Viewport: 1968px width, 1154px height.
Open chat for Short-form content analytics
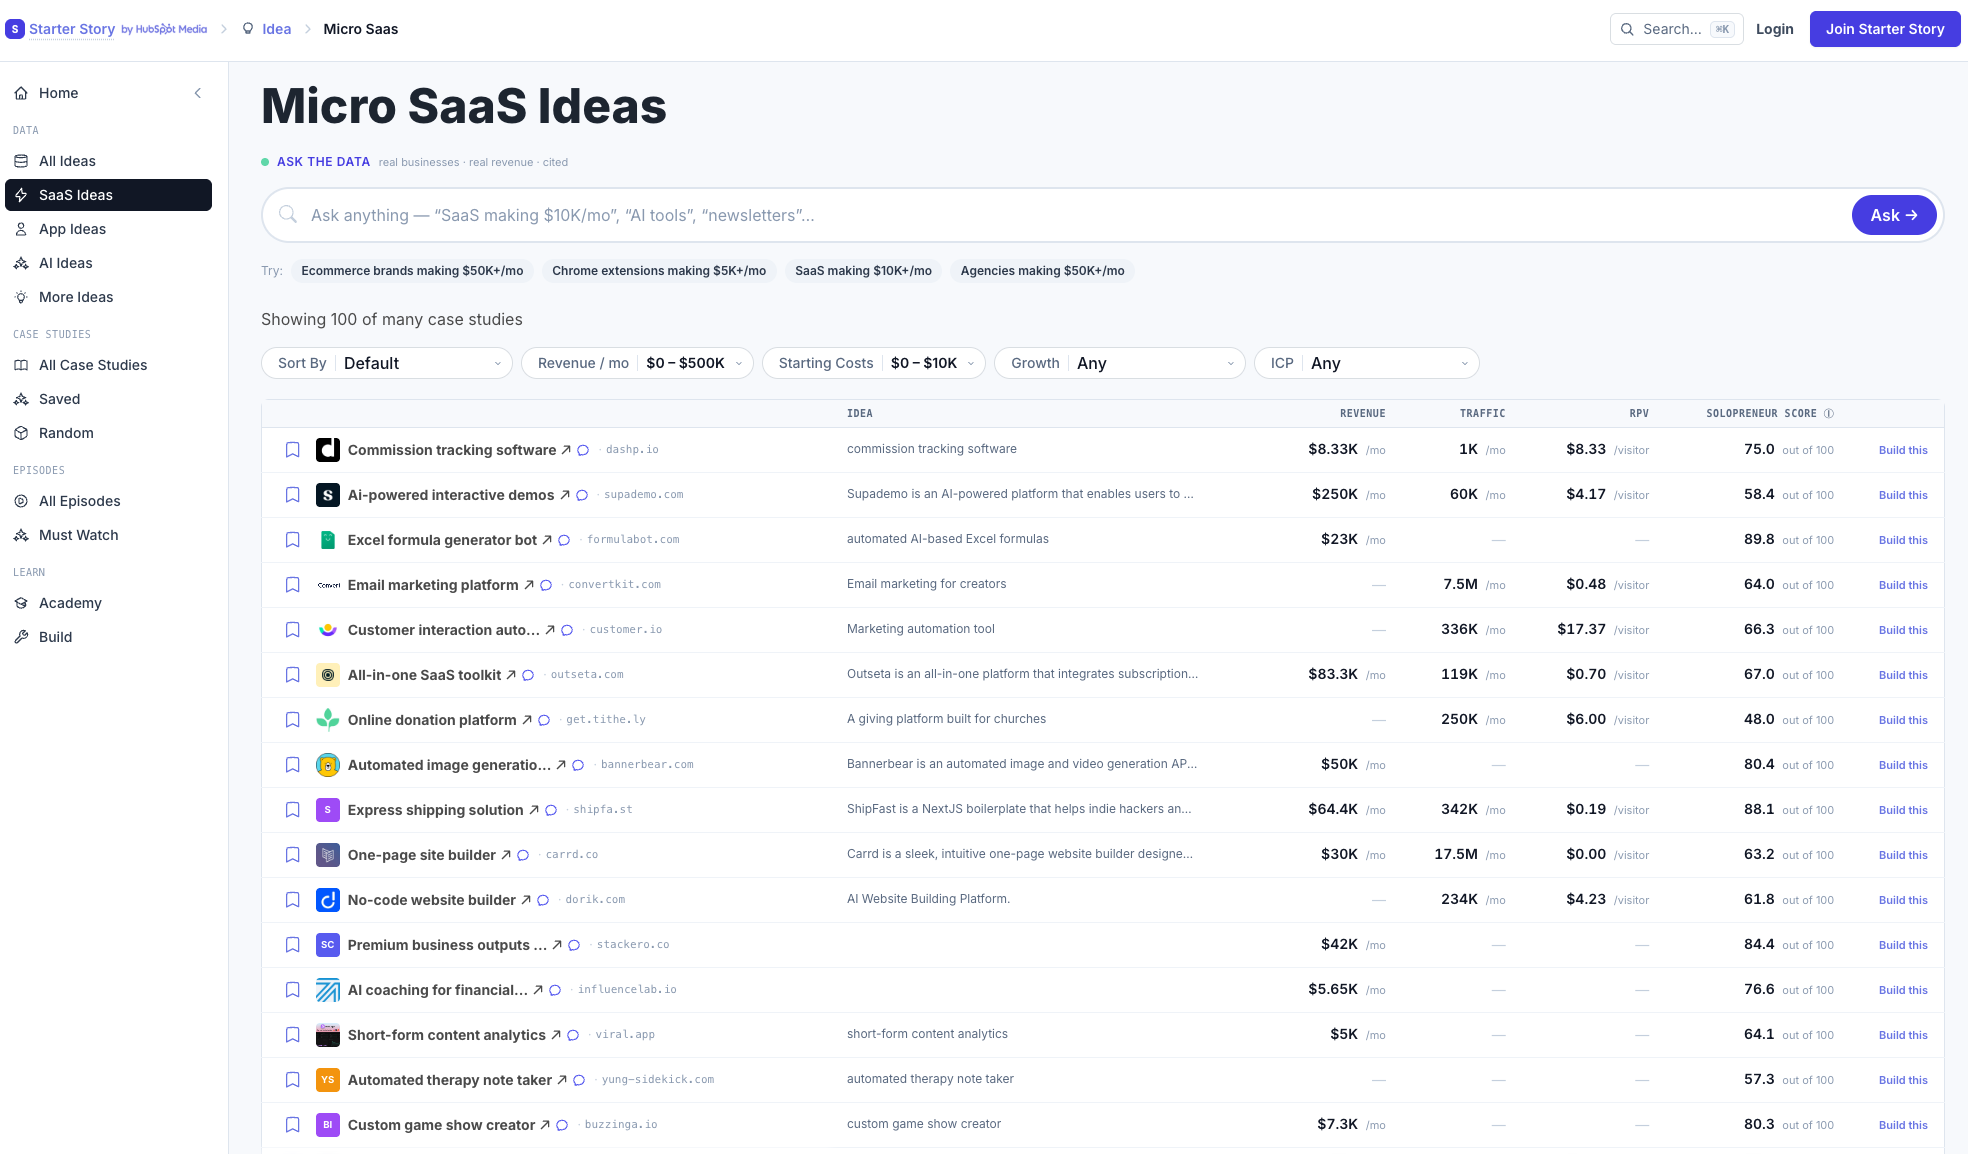click(573, 1035)
